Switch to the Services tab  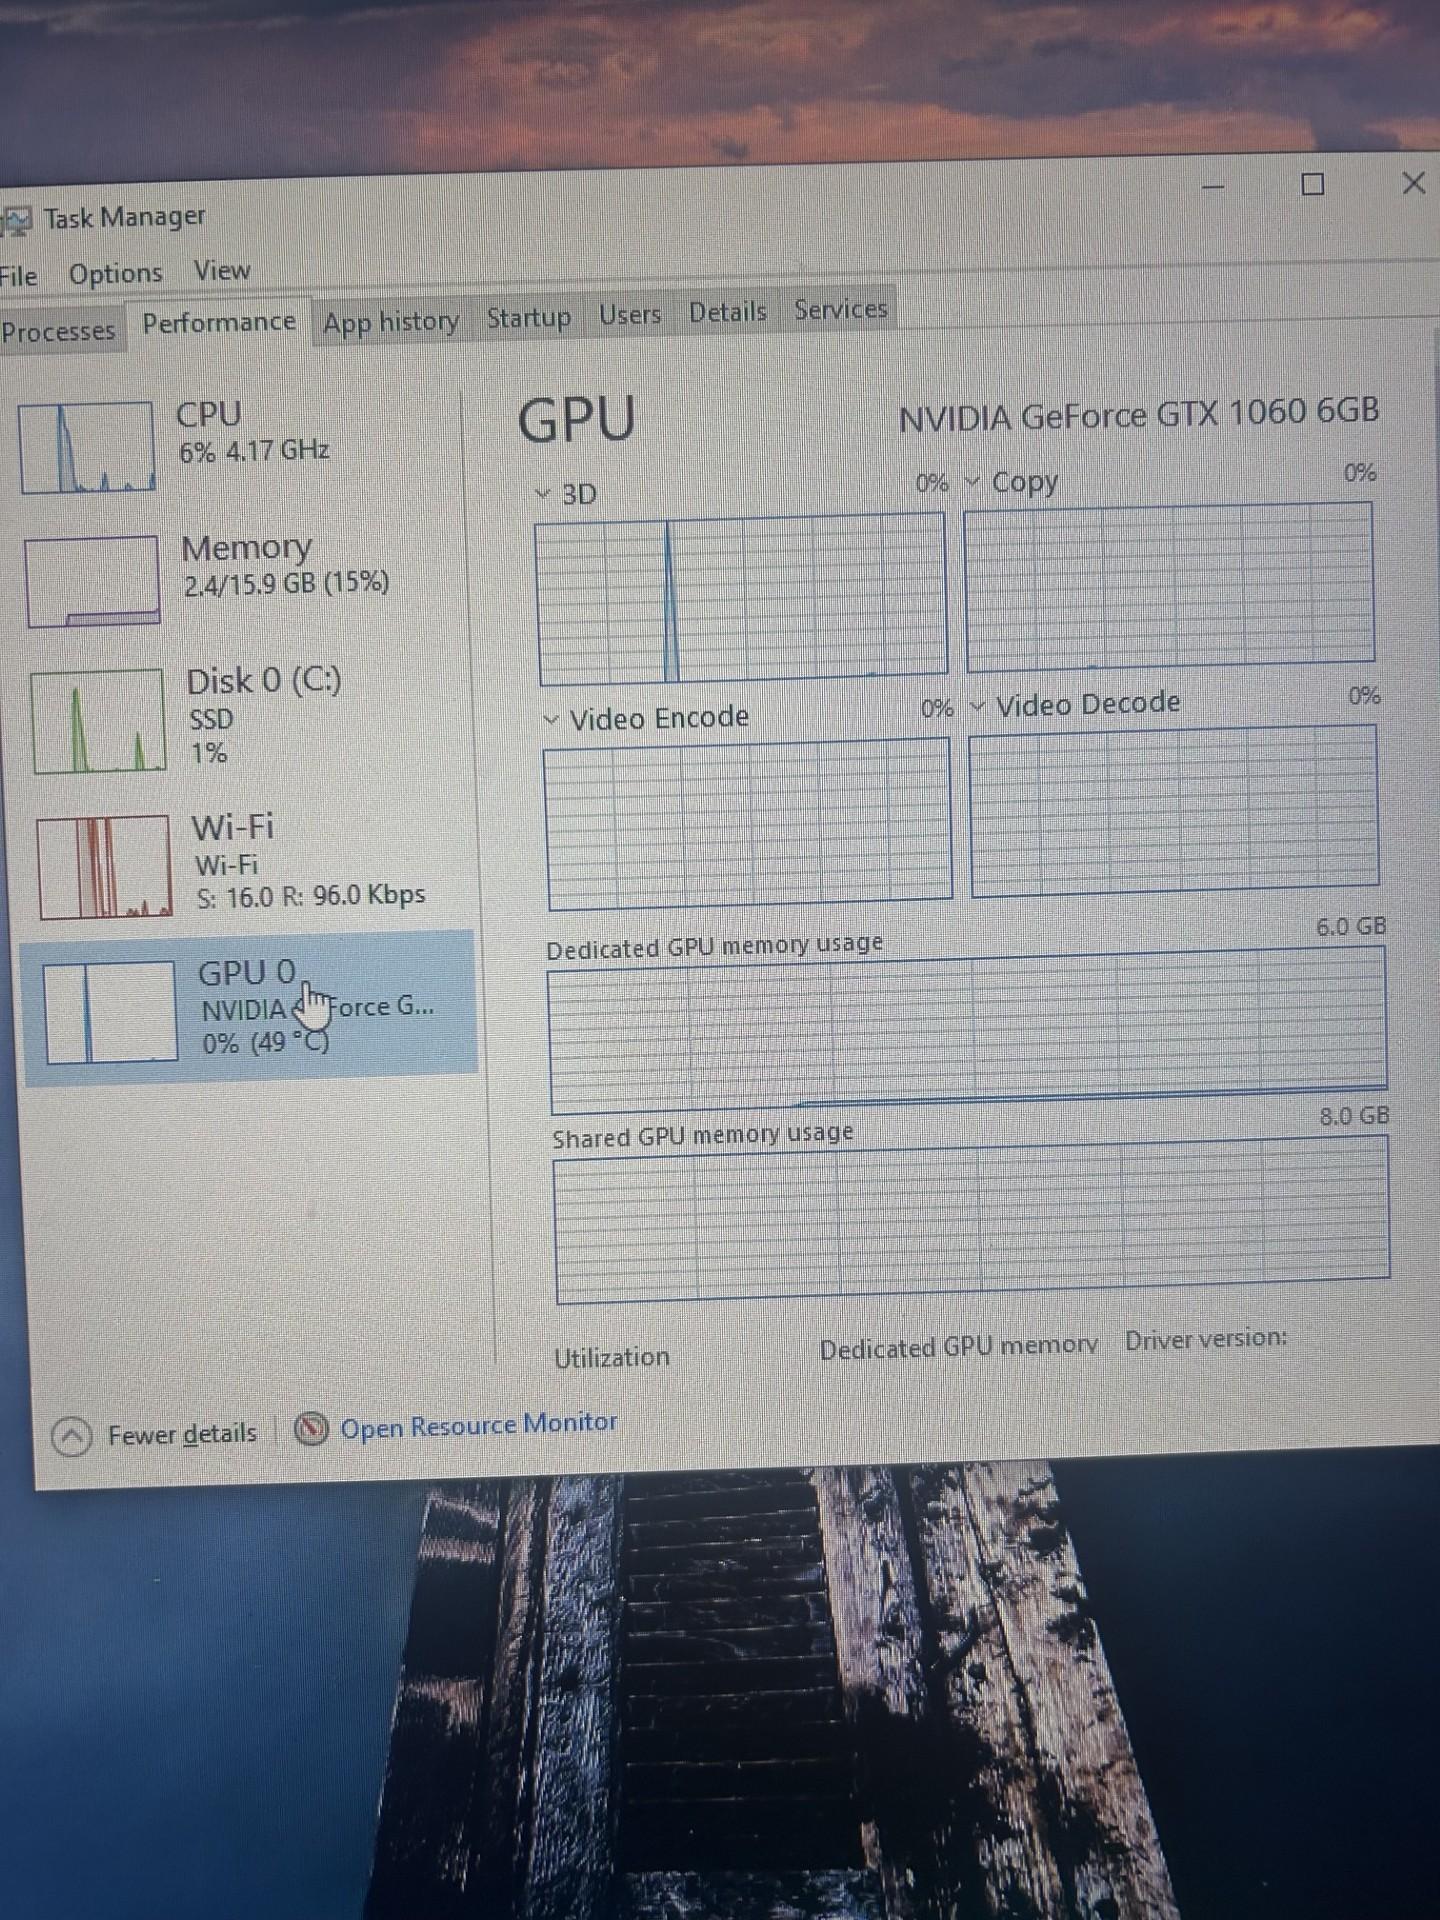tap(841, 309)
